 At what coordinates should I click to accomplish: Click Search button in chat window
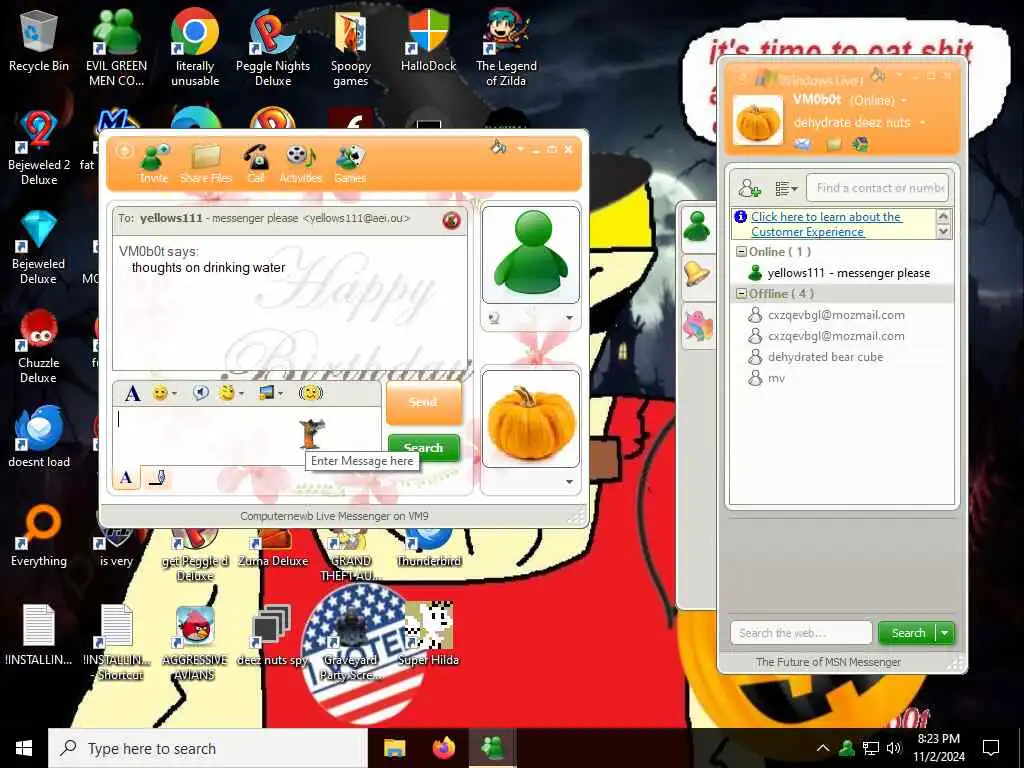pos(423,447)
